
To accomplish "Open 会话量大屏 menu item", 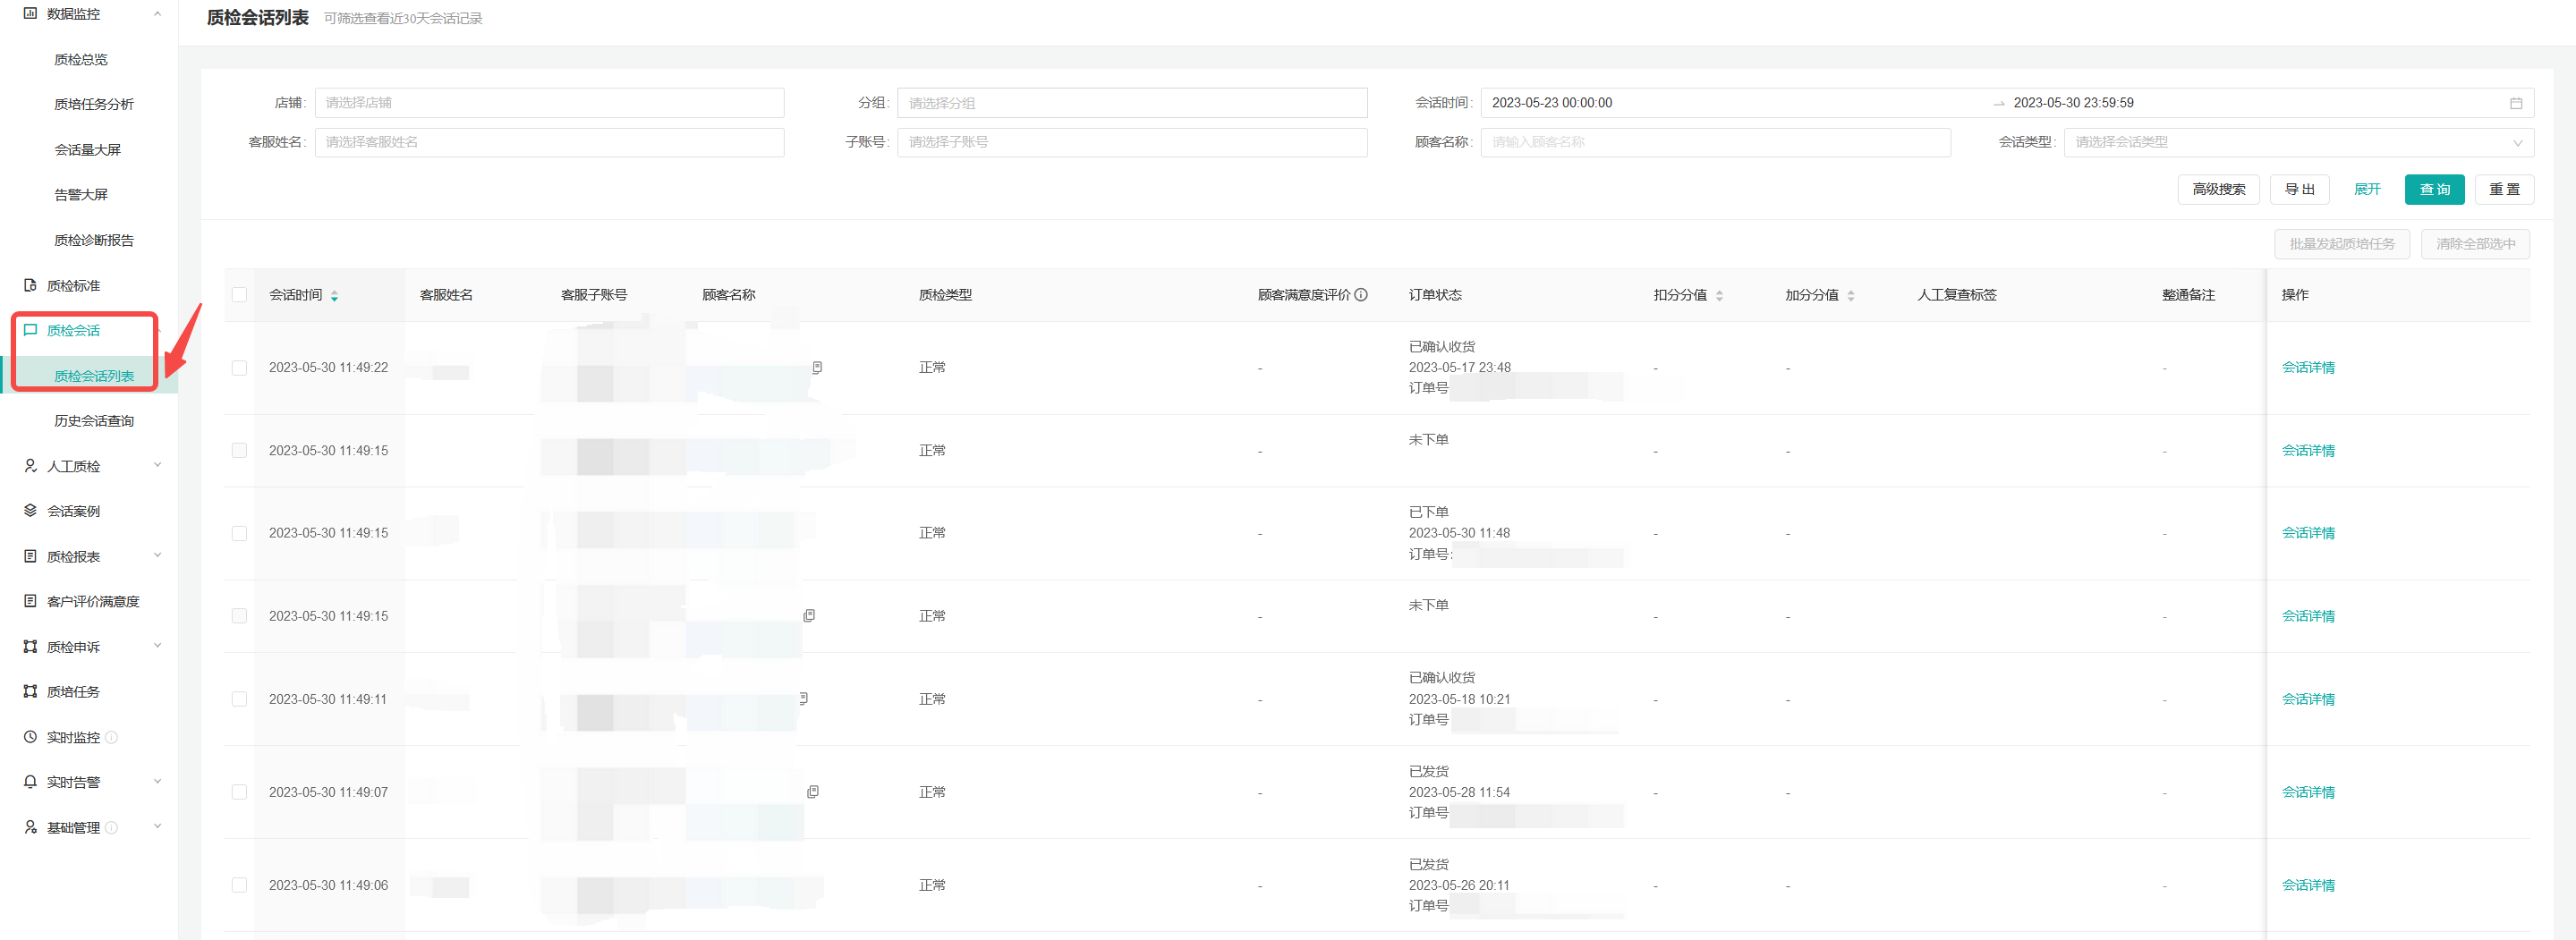I will point(88,150).
